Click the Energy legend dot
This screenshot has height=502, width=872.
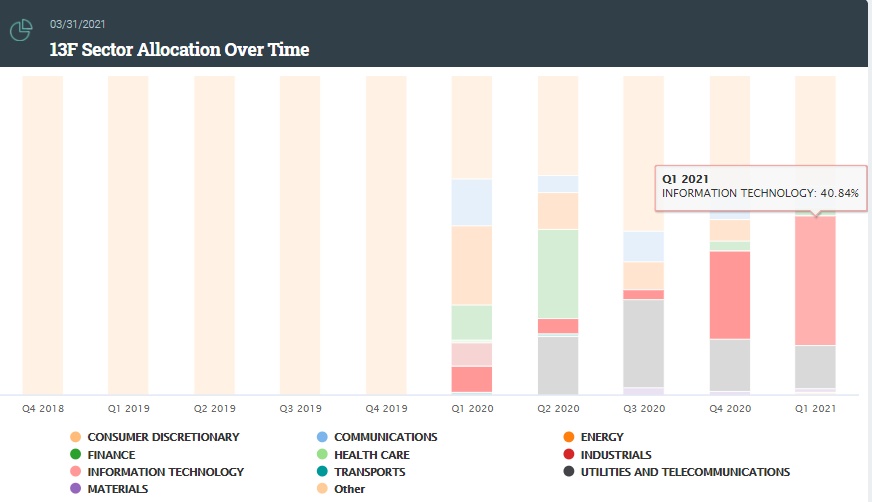pyautogui.click(x=568, y=437)
